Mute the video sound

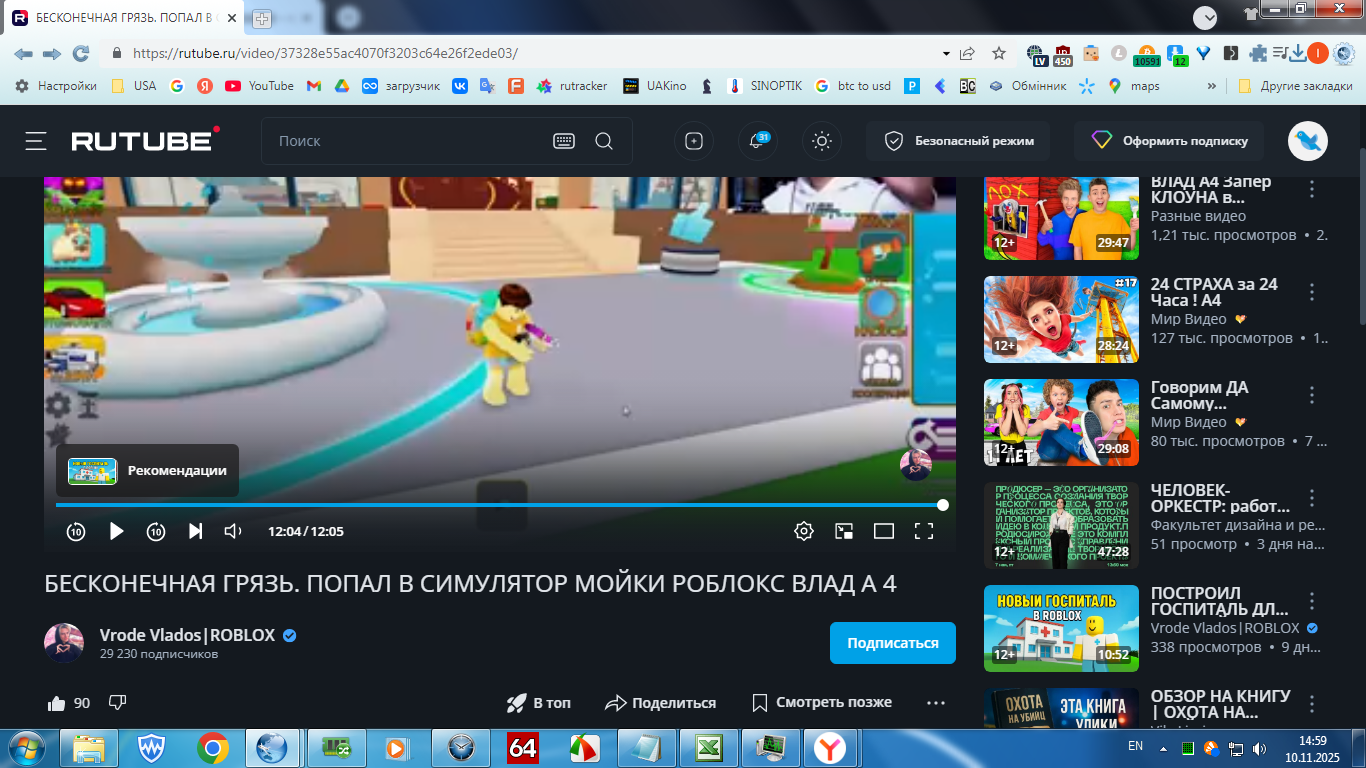233,531
